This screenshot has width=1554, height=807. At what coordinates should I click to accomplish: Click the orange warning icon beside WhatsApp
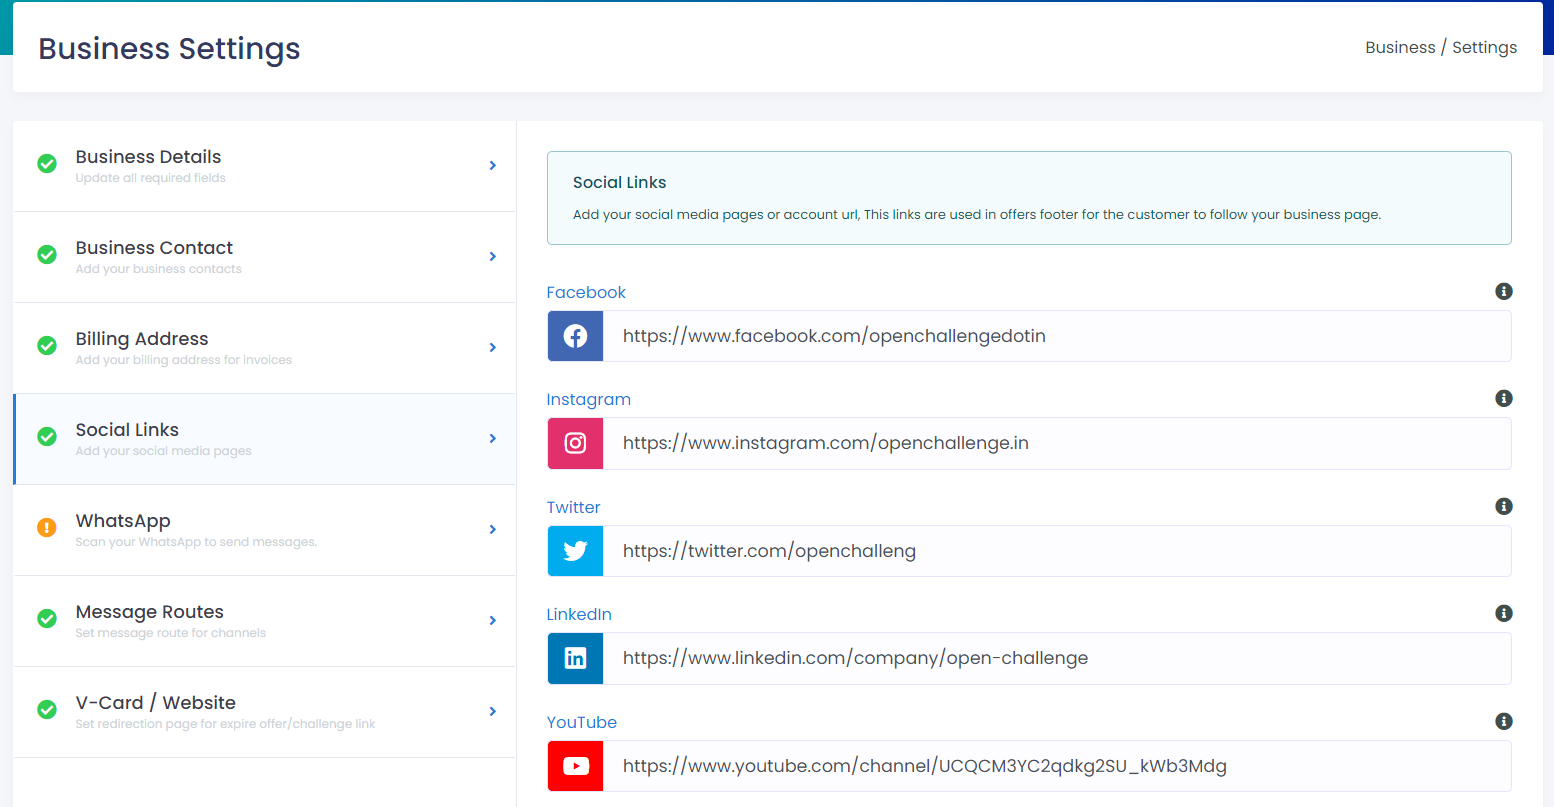[x=47, y=527]
